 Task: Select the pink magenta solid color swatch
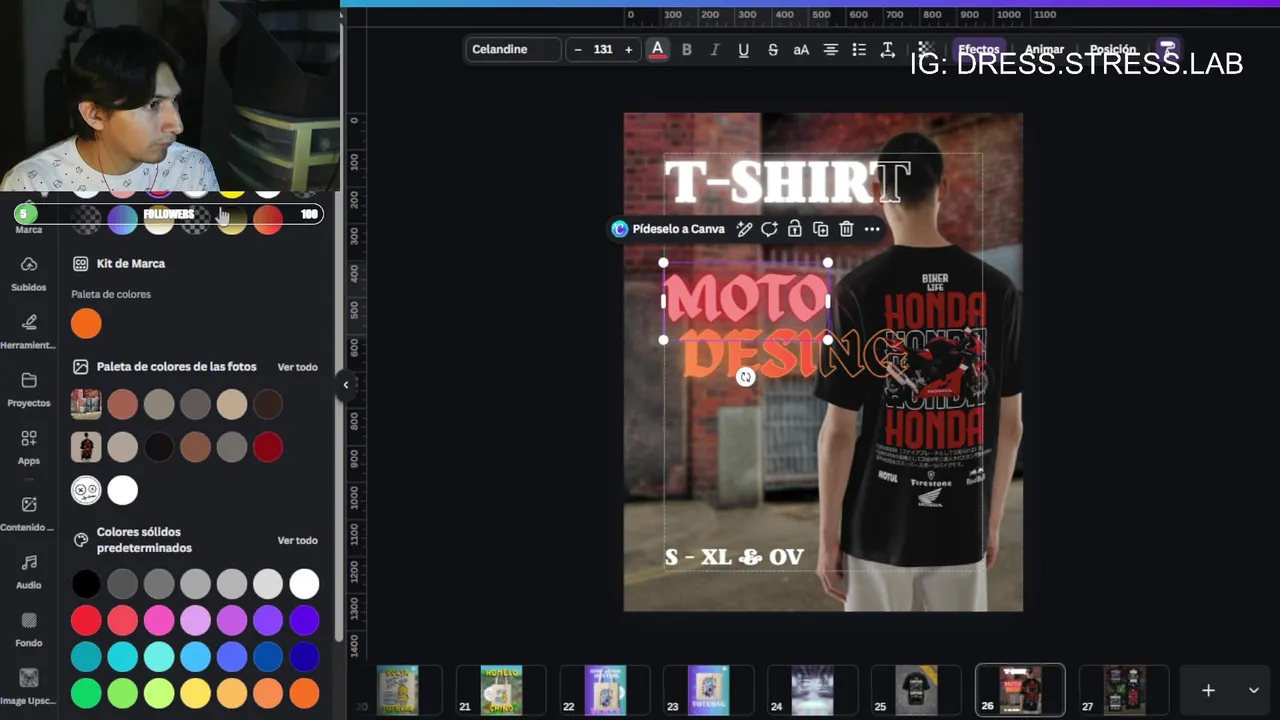point(159,620)
